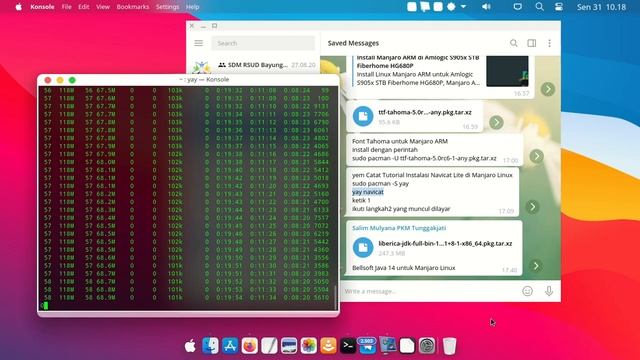
Task: Open the Konsole application menu
Action: (x=42, y=7)
